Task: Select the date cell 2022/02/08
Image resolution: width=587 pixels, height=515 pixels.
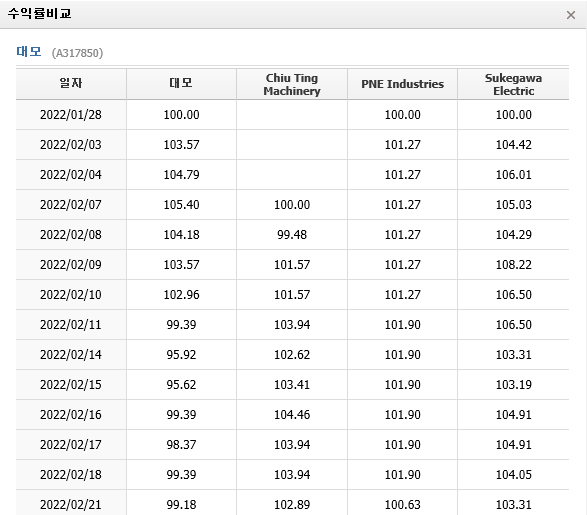Action: (71, 234)
